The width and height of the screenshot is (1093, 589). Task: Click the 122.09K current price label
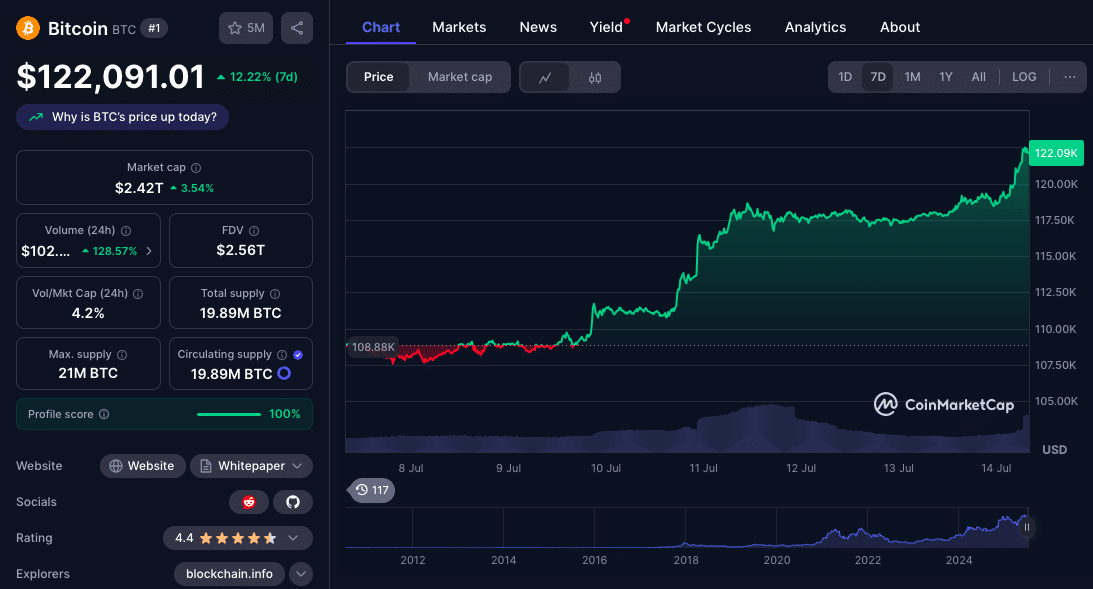1055,153
